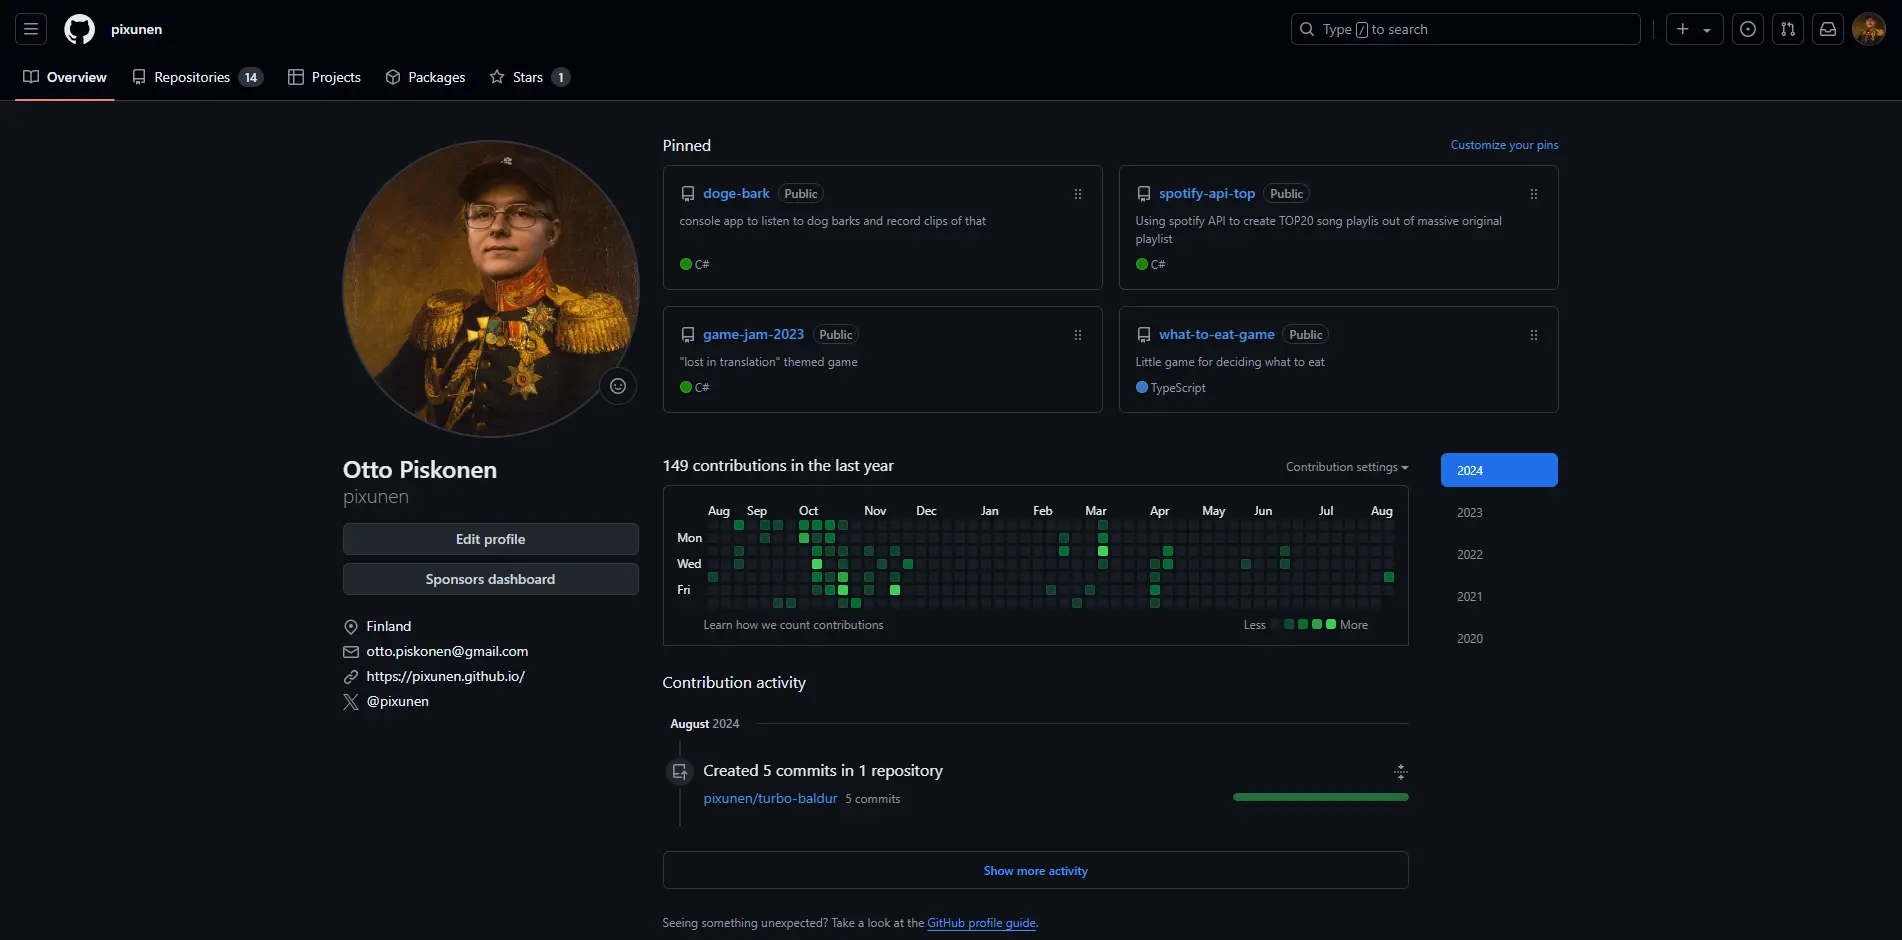Image resolution: width=1902 pixels, height=940 pixels.
Task: Select the 2022 contribution year
Action: pos(1499,554)
